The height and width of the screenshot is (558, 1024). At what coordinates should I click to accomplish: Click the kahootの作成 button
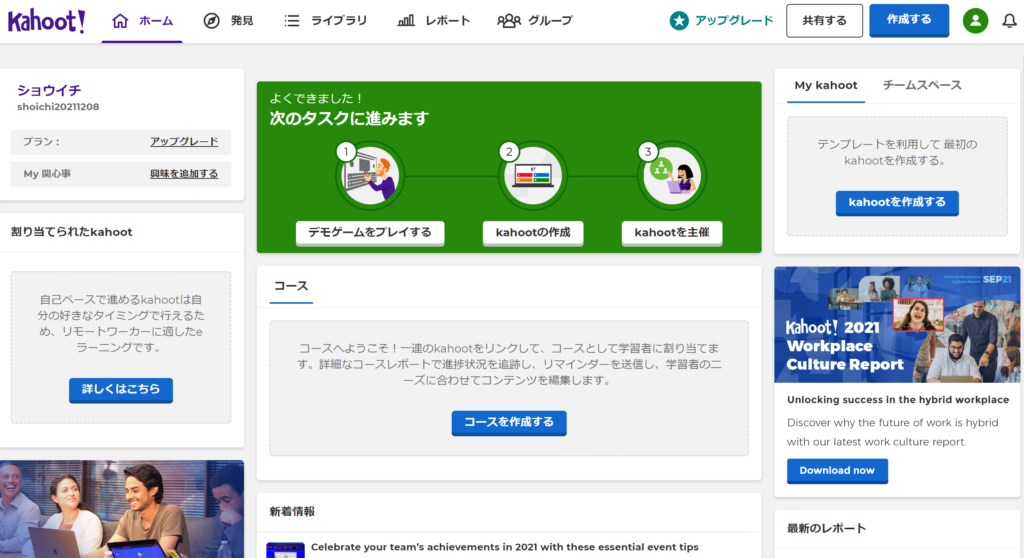click(x=533, y=233)
